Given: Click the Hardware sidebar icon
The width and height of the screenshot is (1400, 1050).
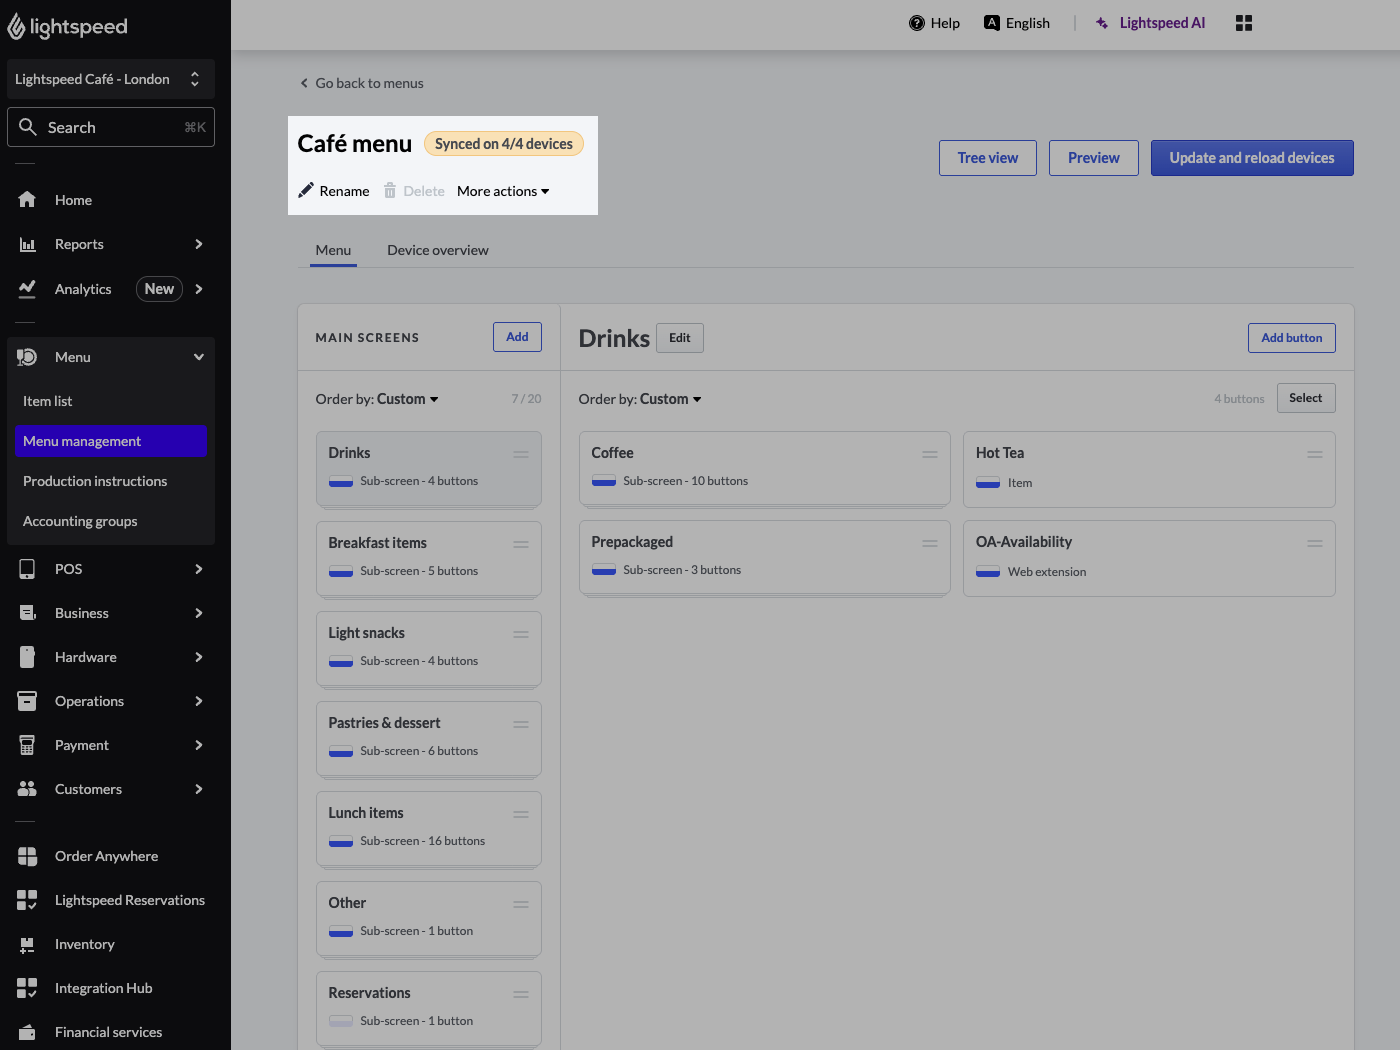Looking at the screenshot, I should point(27,657).
